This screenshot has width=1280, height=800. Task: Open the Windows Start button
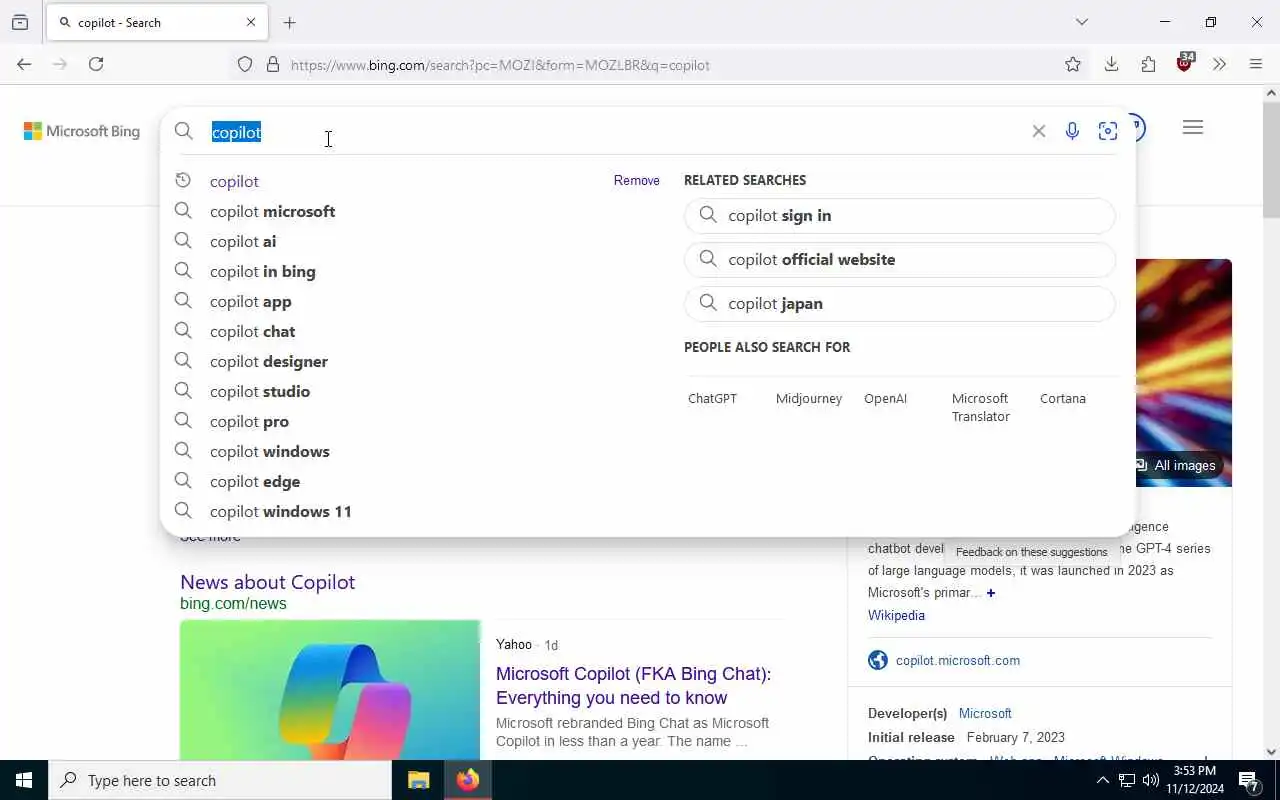[x=24, y=780]
